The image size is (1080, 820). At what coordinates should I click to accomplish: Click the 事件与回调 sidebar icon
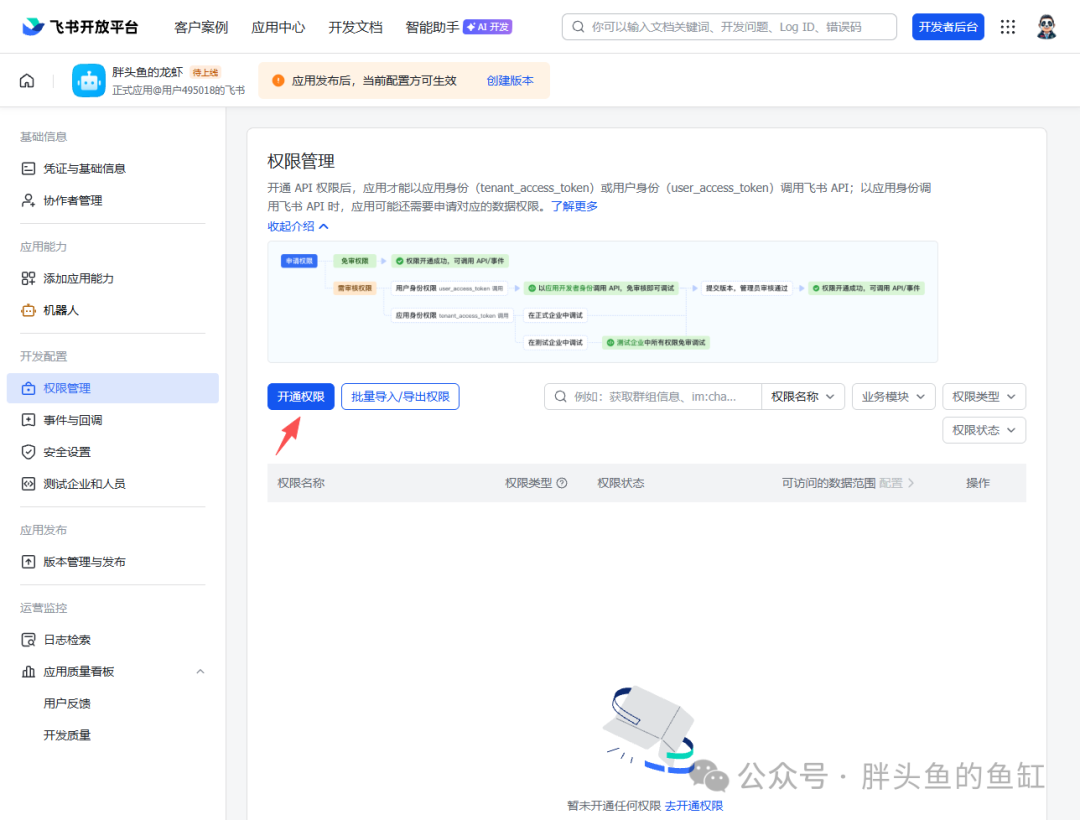28,420
